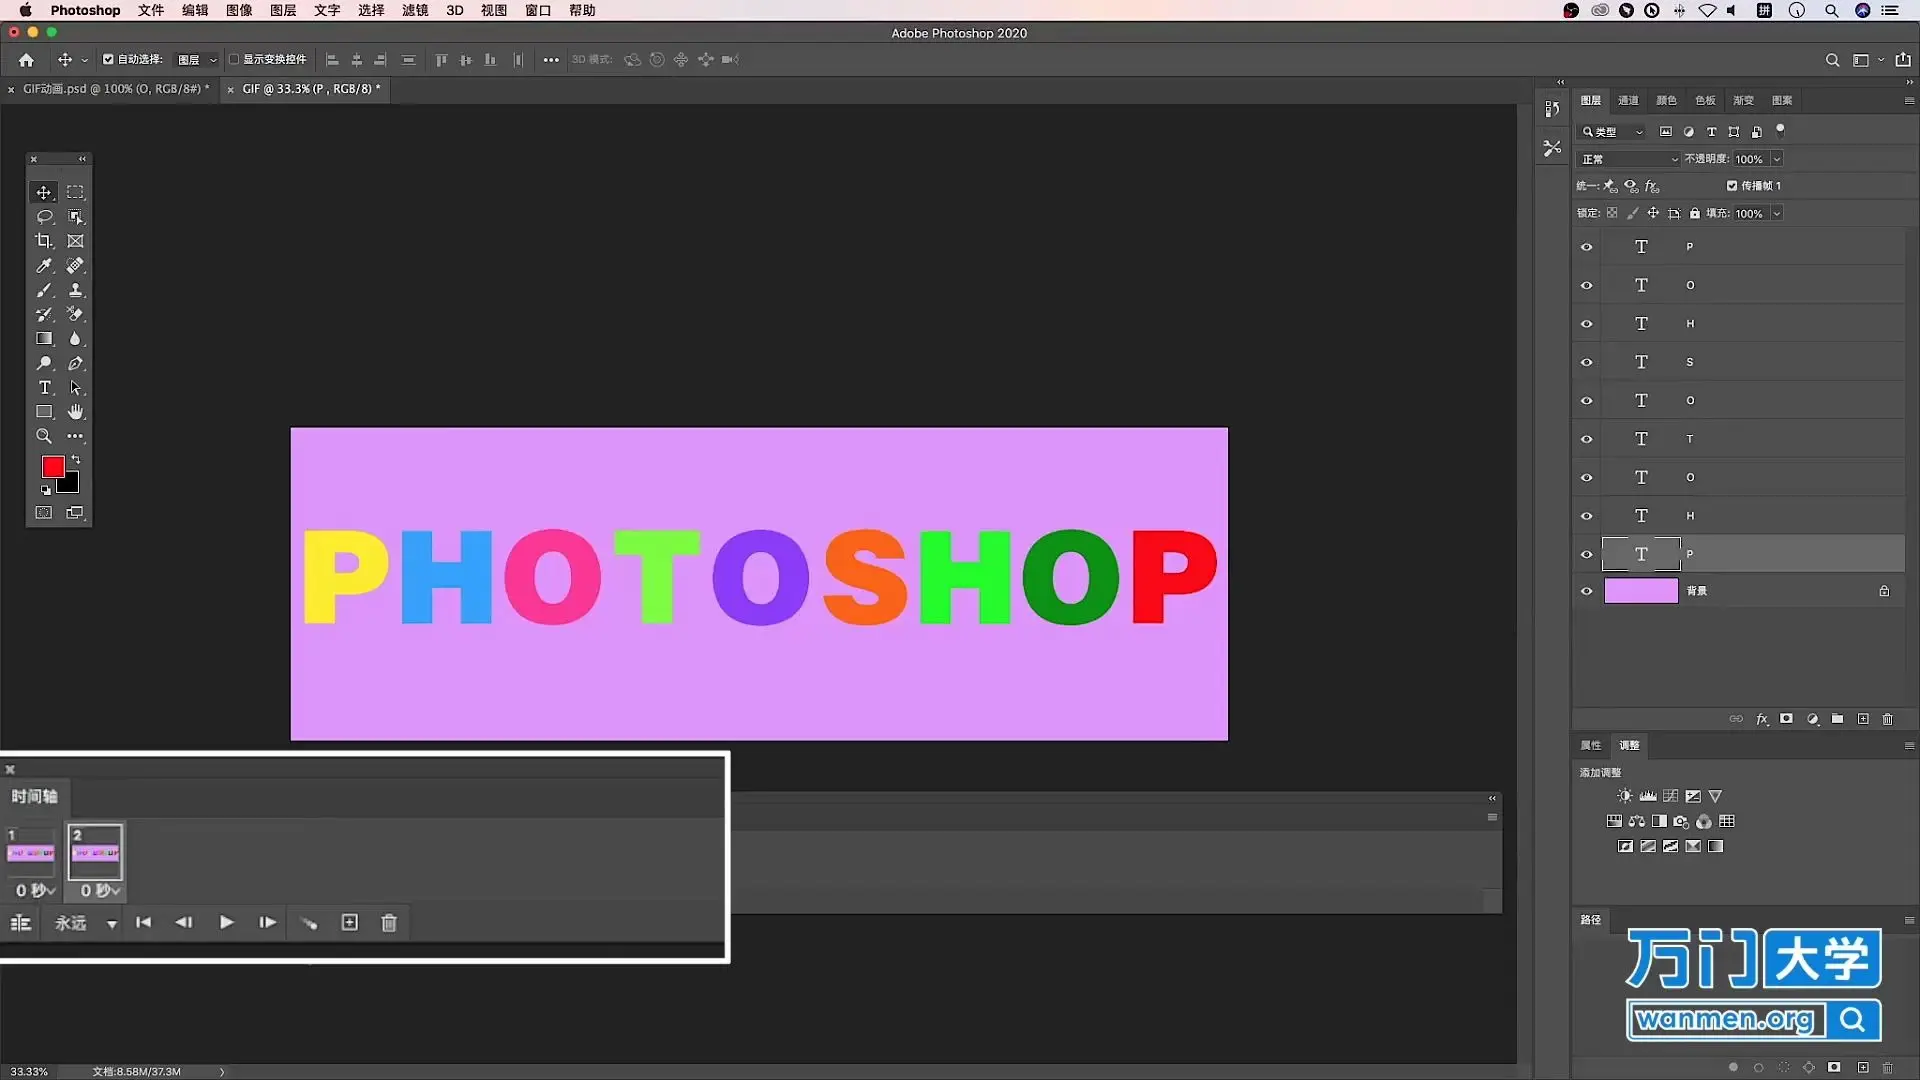Select frame 1 thumbnail in timeline
The image size is (1920, 1080).
coord(31,852)
